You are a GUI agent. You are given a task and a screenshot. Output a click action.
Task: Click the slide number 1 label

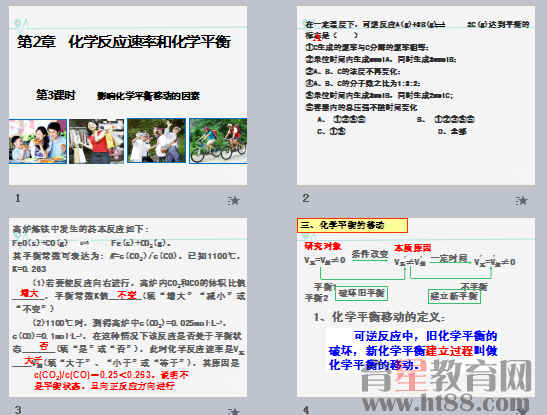click(x=17, y=198)
